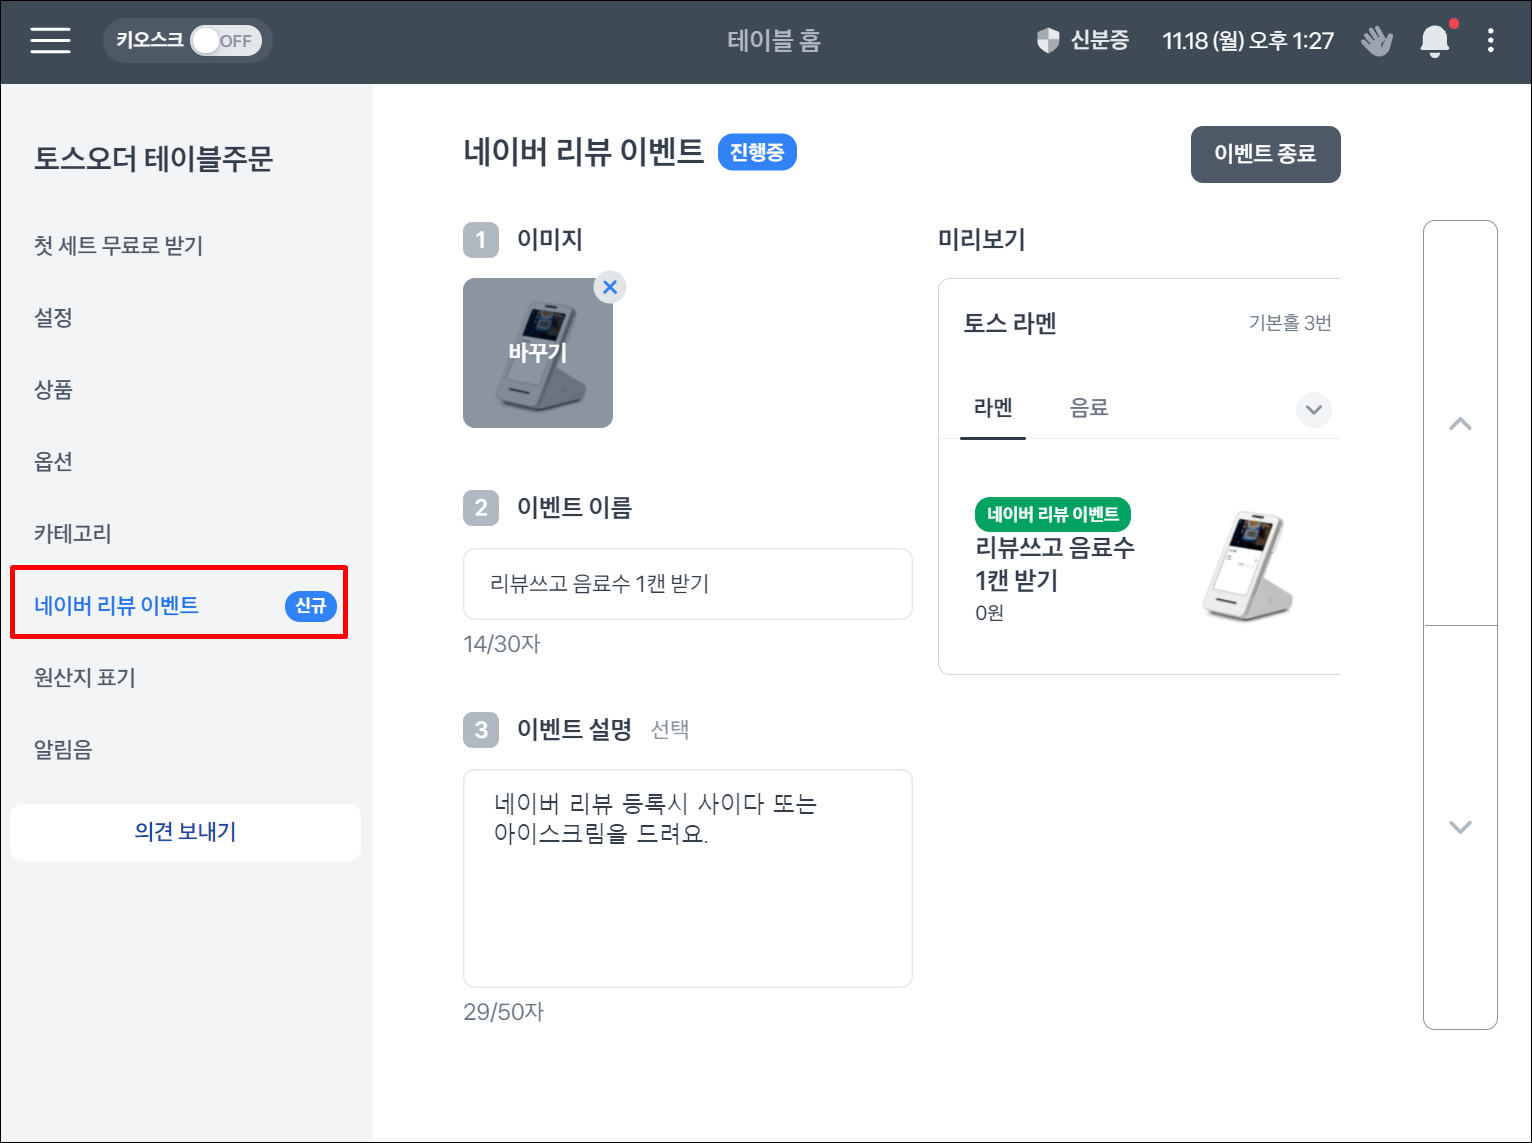
Task: Open the hamburger menu
Action: [50, 41]
